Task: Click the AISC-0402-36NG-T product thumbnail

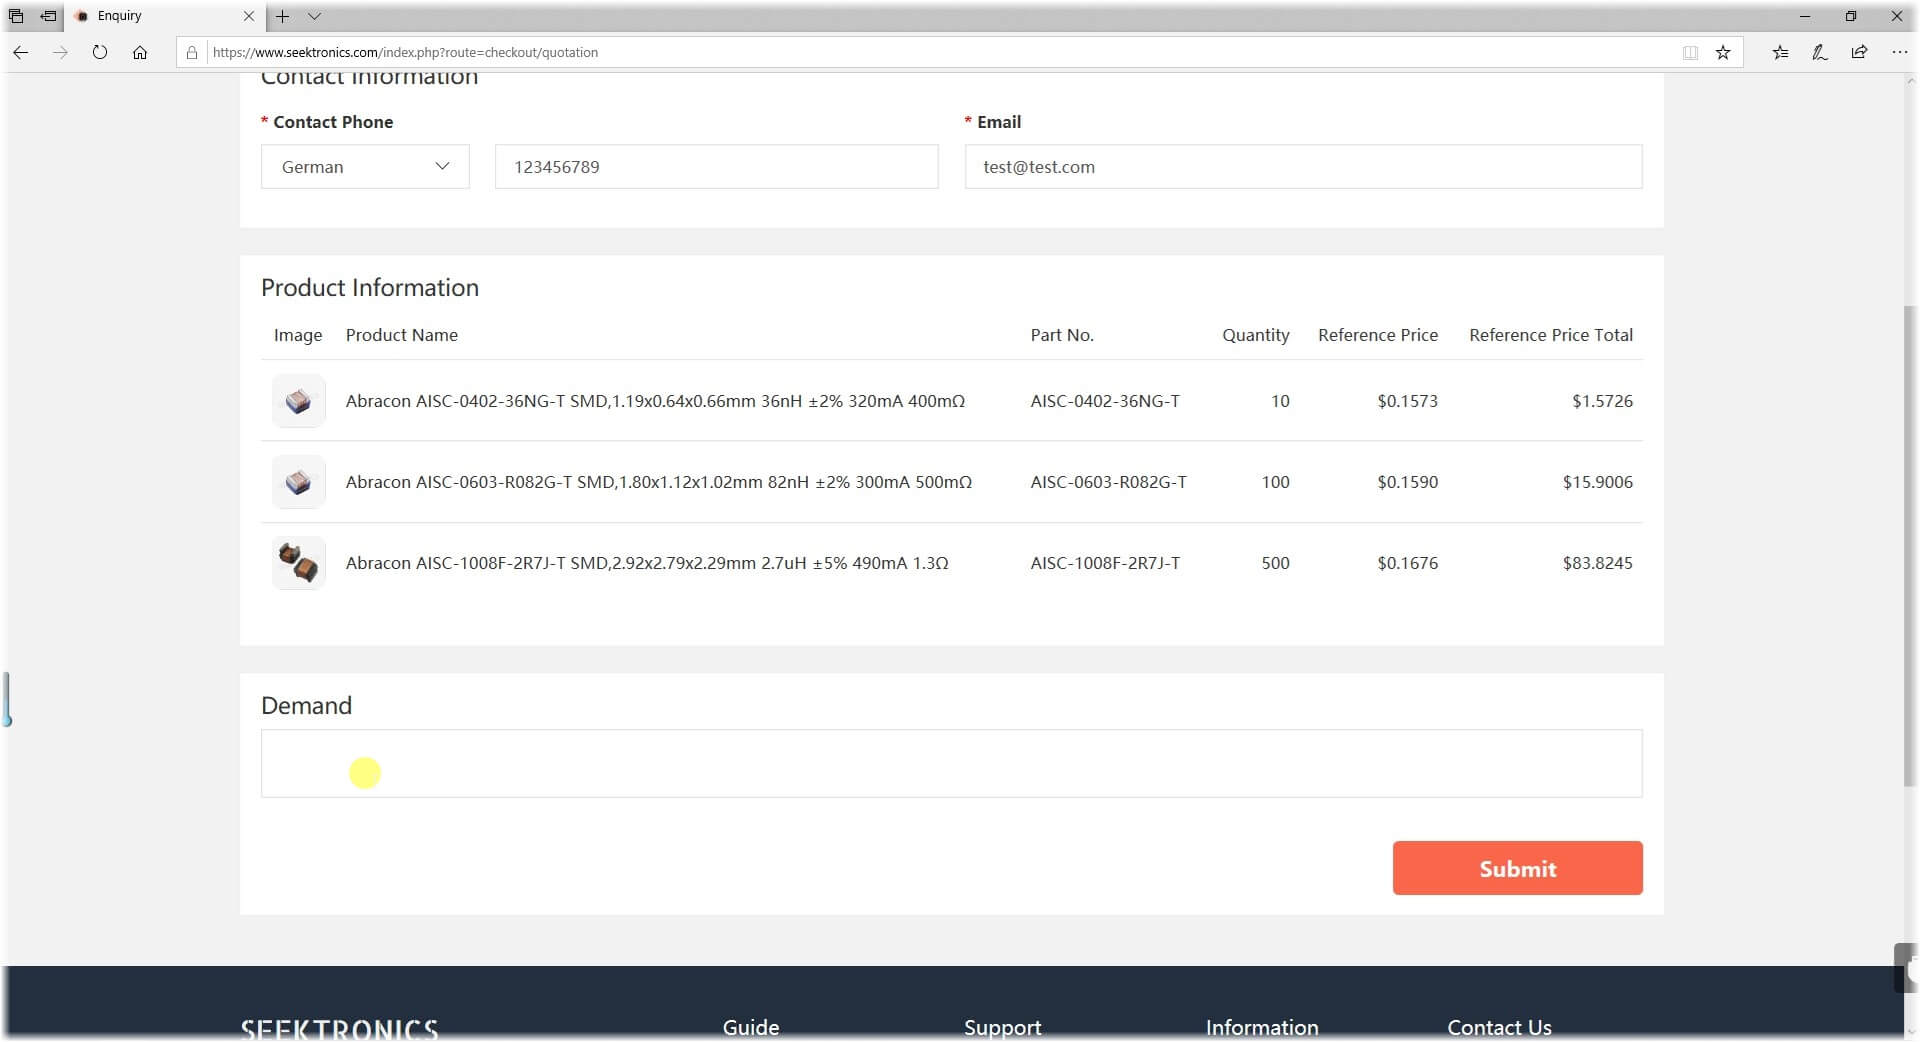Action: [298, 401]
